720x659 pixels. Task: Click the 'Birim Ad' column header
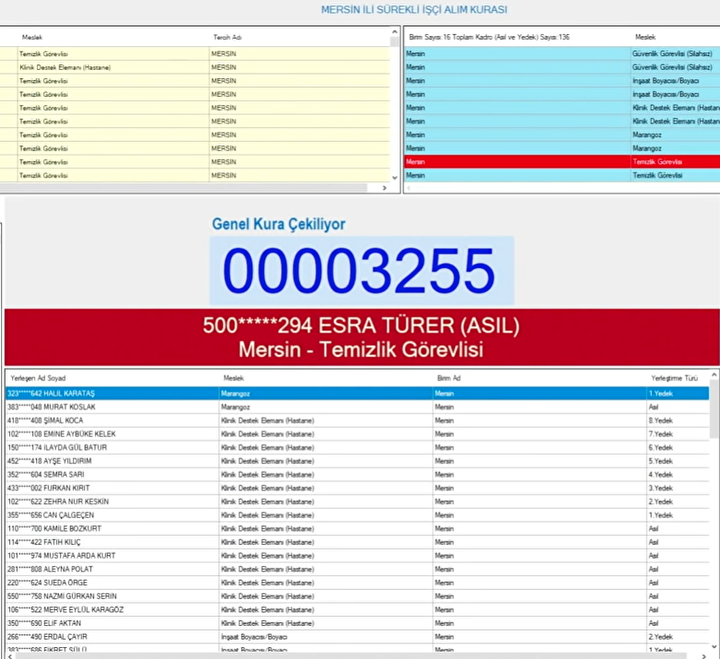point(449,378)
